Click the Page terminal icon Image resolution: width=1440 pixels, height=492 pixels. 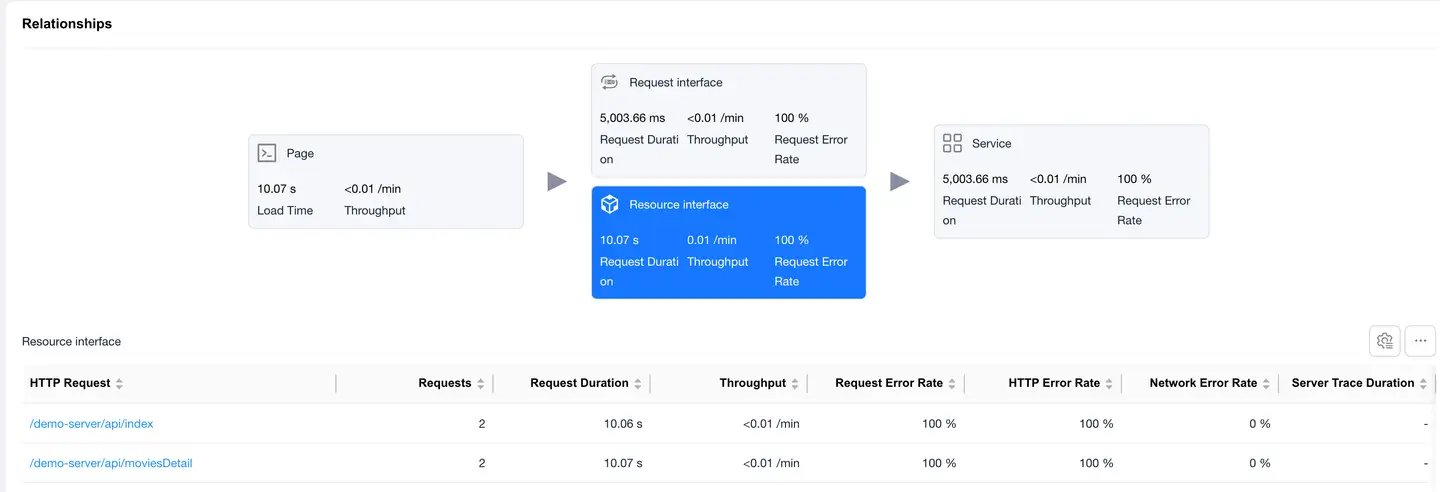267,153
